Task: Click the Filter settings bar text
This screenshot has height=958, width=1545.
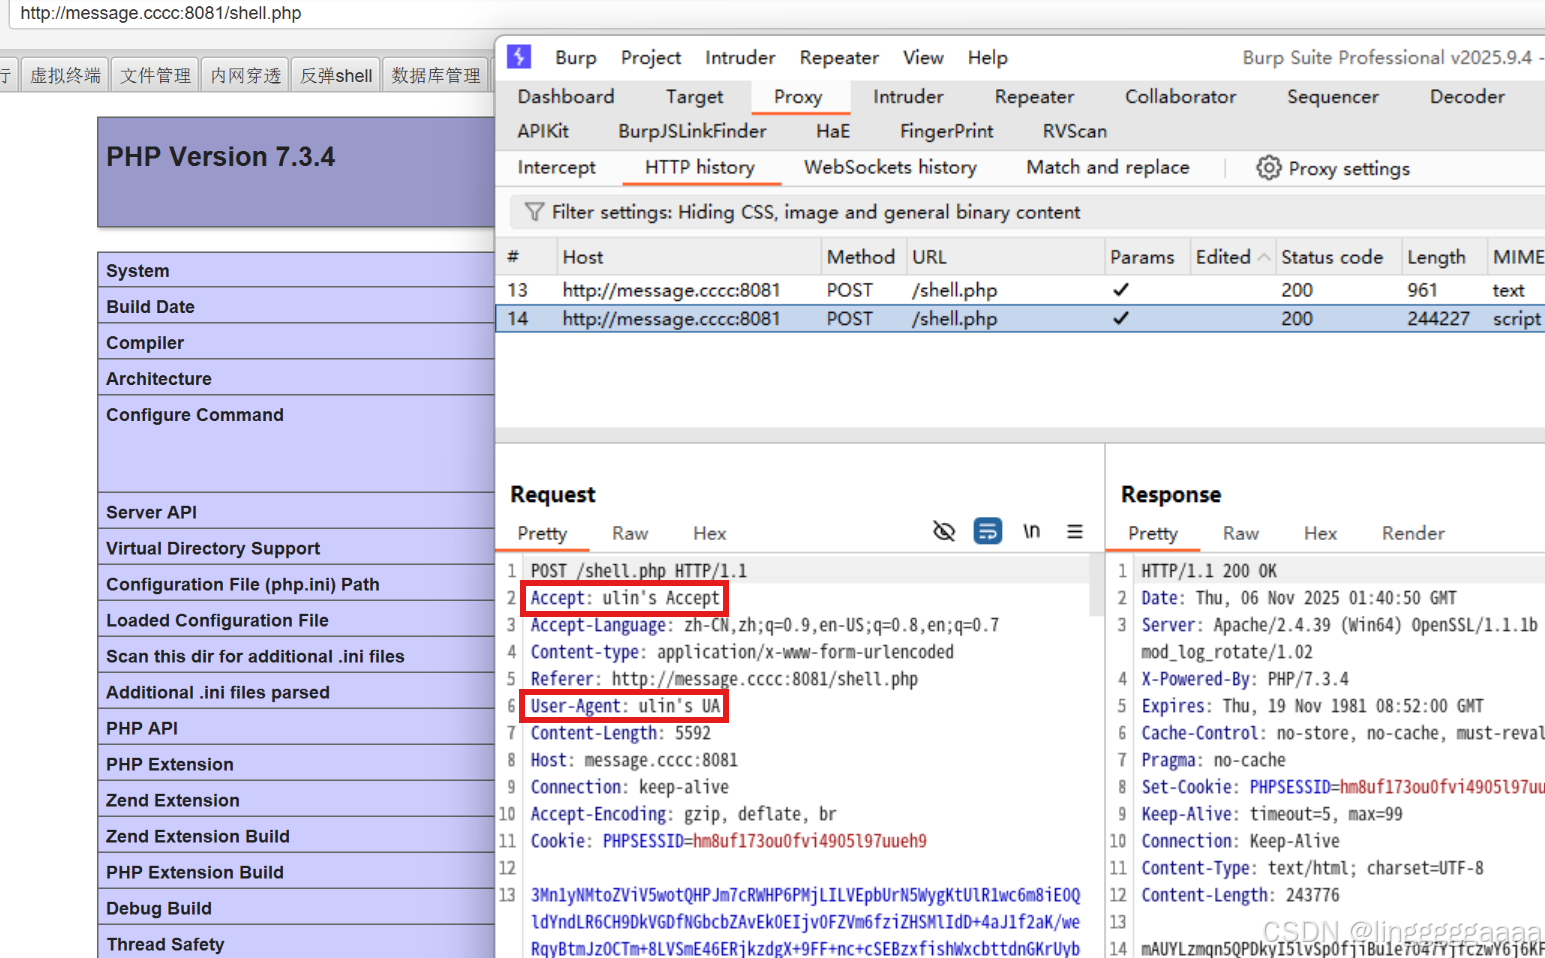Action: point(816,212)
